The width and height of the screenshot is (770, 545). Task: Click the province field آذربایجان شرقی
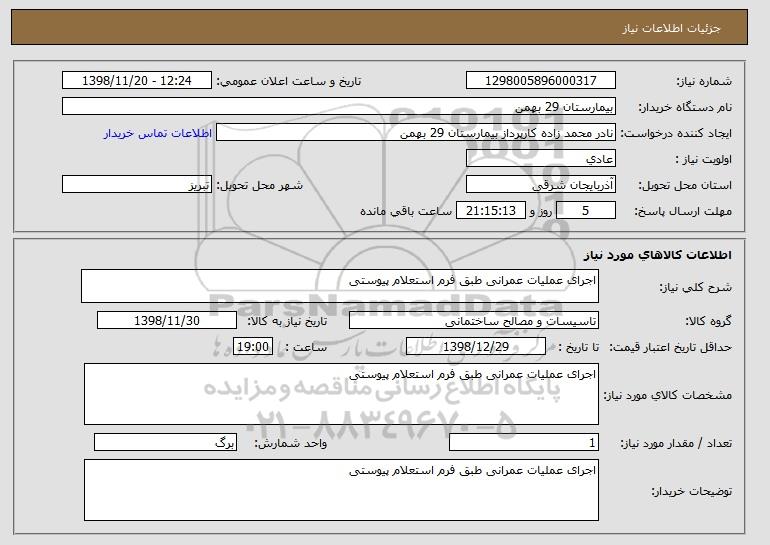coord(541,185)
